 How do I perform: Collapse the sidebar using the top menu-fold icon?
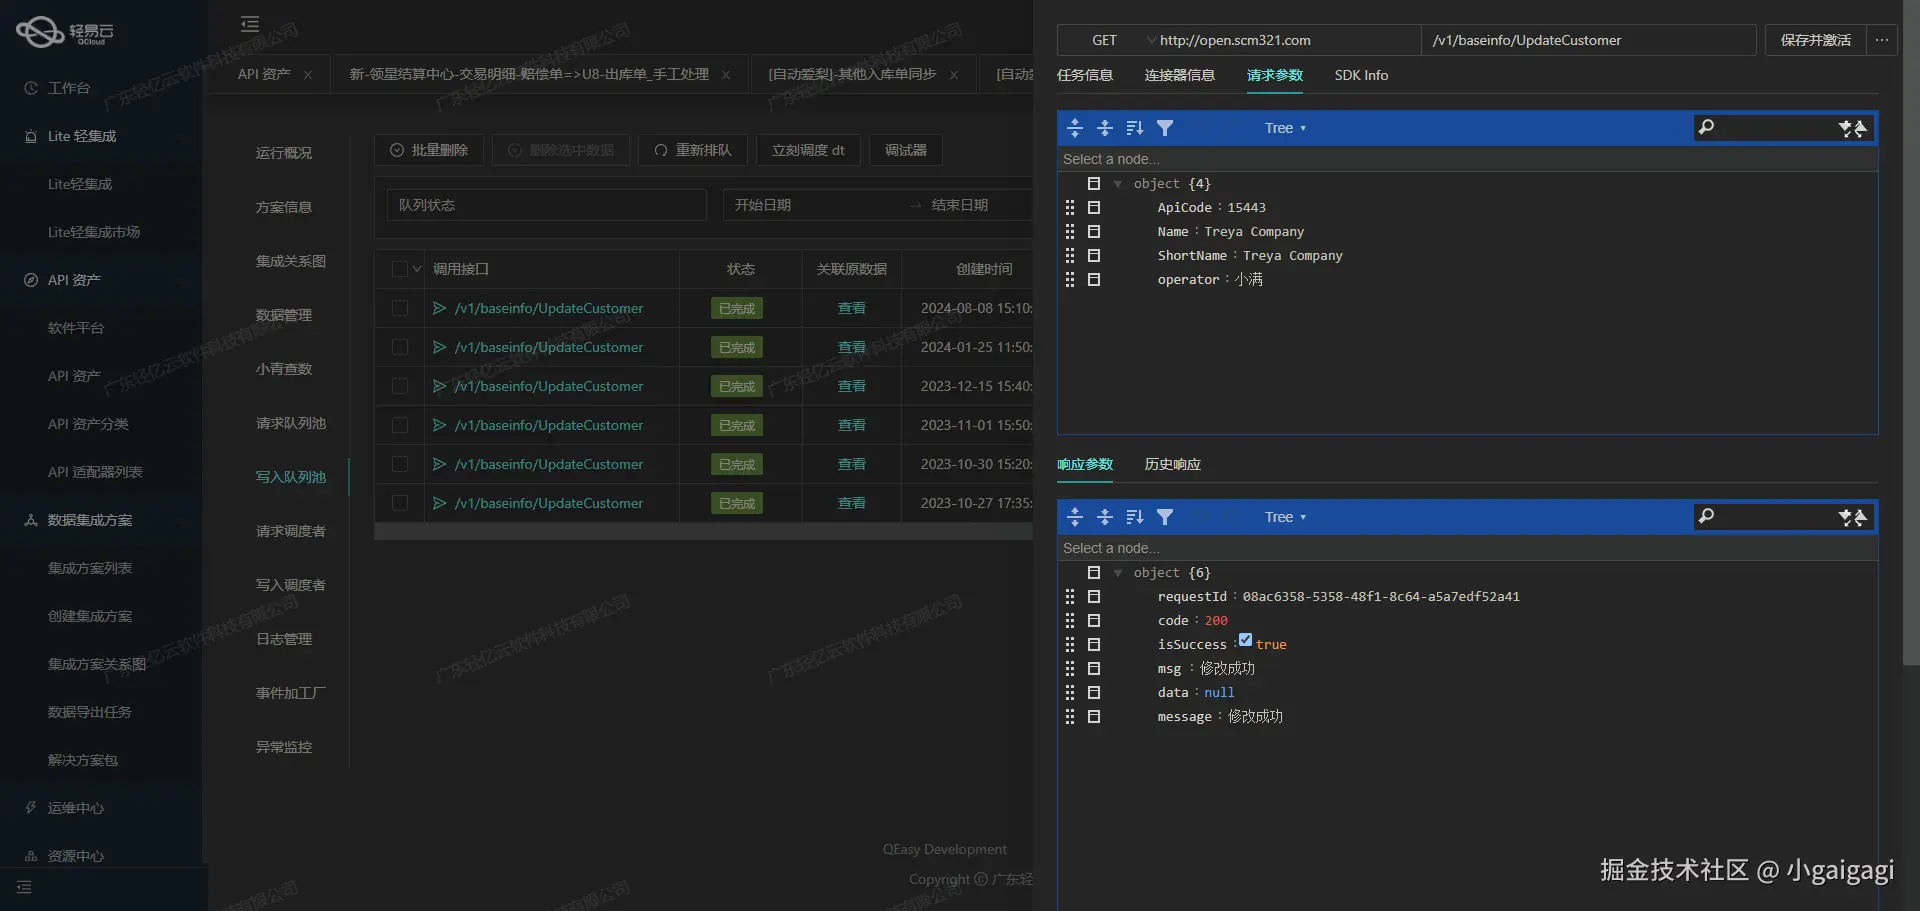click(x=250, y=24)
